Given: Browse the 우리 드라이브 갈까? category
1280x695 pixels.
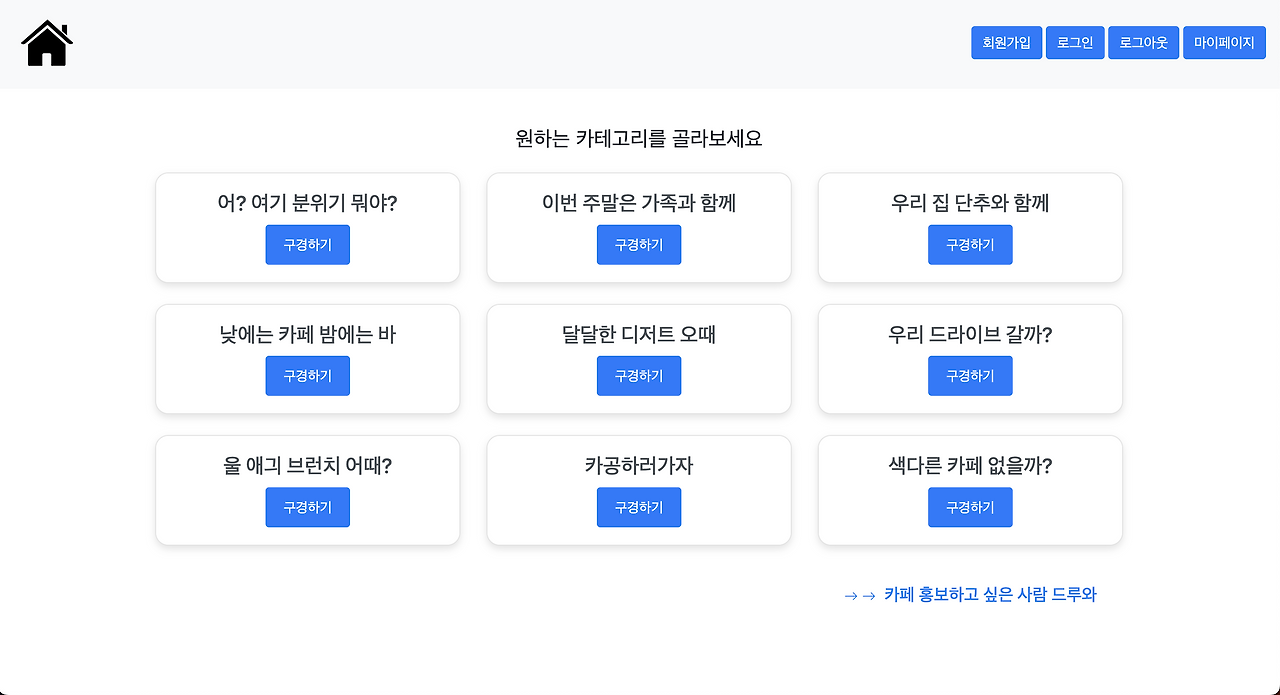Looking at the screenshot, I should tap(970, 376).
